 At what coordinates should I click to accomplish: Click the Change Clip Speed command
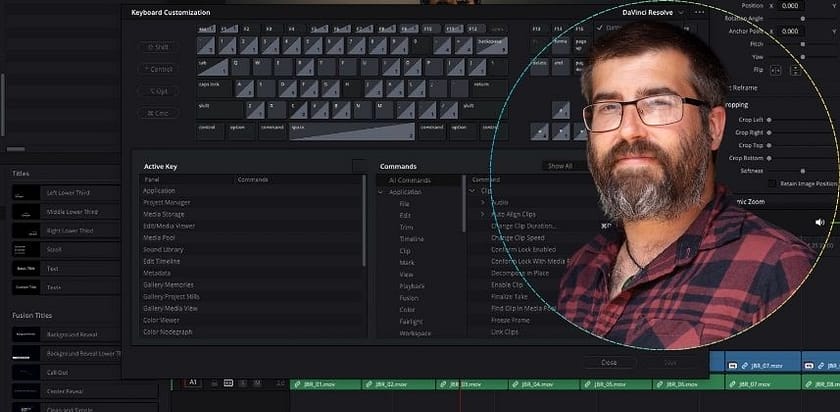point(518,238)
